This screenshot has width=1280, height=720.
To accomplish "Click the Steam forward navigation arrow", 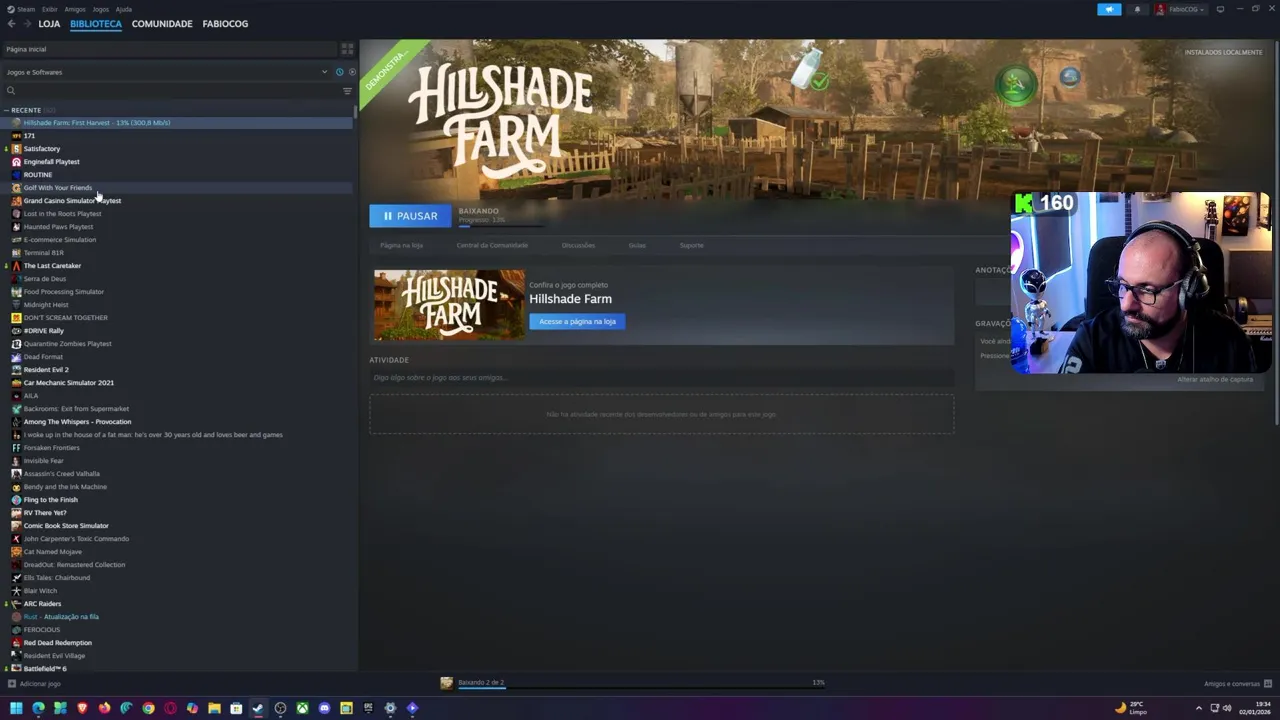I will (x=27, y=24).
